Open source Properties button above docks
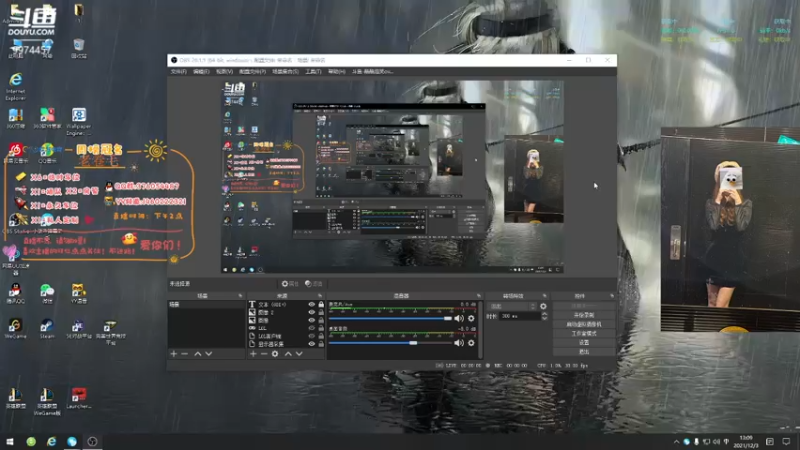 [x=290, y=284]
